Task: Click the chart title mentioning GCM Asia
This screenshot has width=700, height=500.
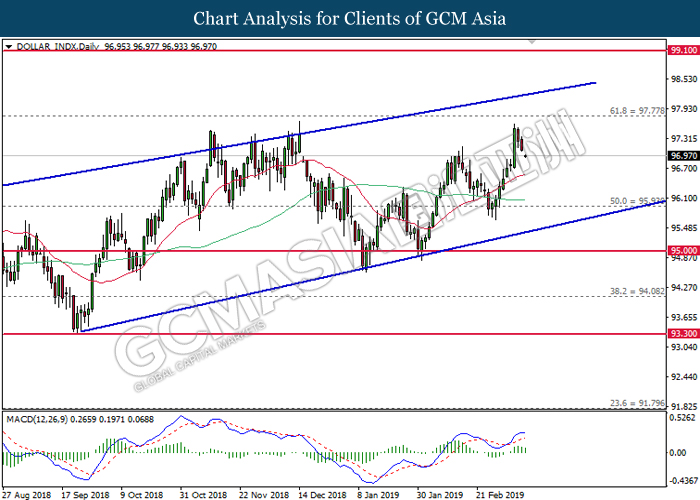Action: (349, 18)
